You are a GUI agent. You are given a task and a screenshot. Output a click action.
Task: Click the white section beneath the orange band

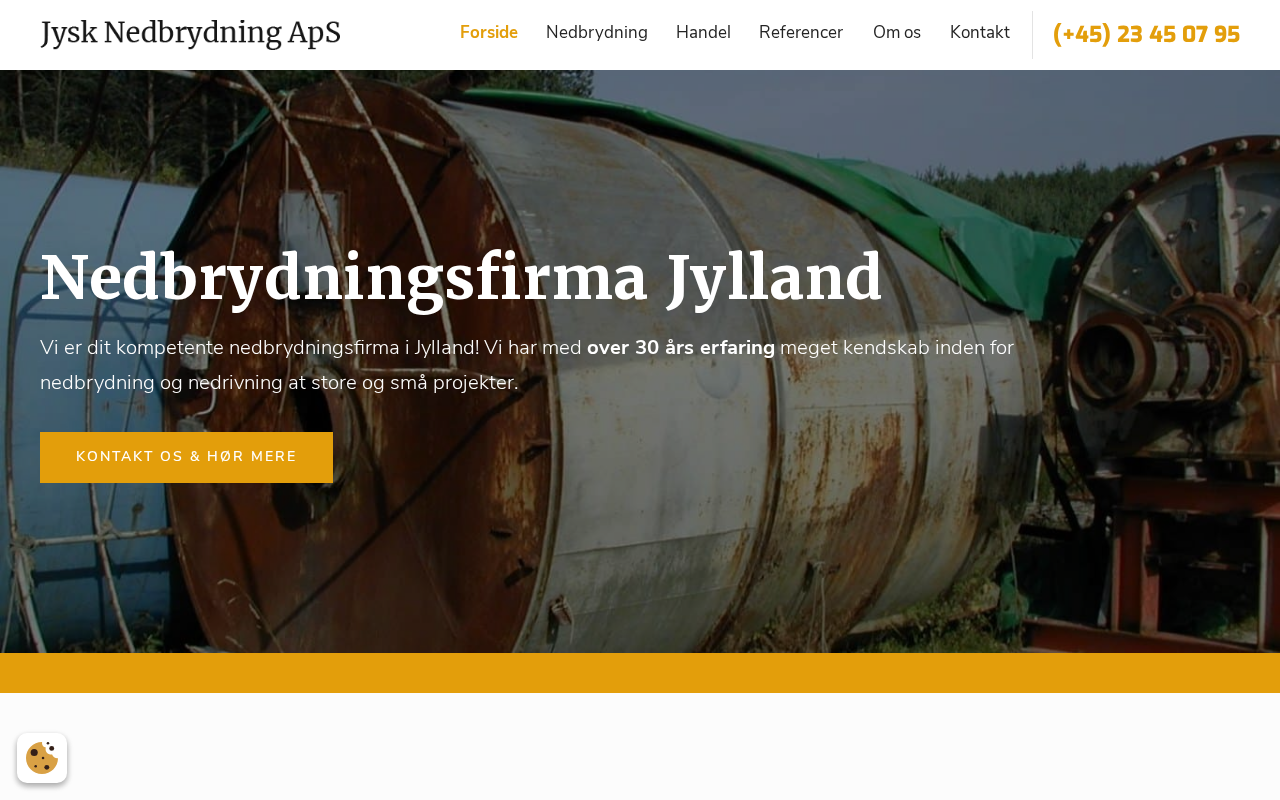[640, 746]
